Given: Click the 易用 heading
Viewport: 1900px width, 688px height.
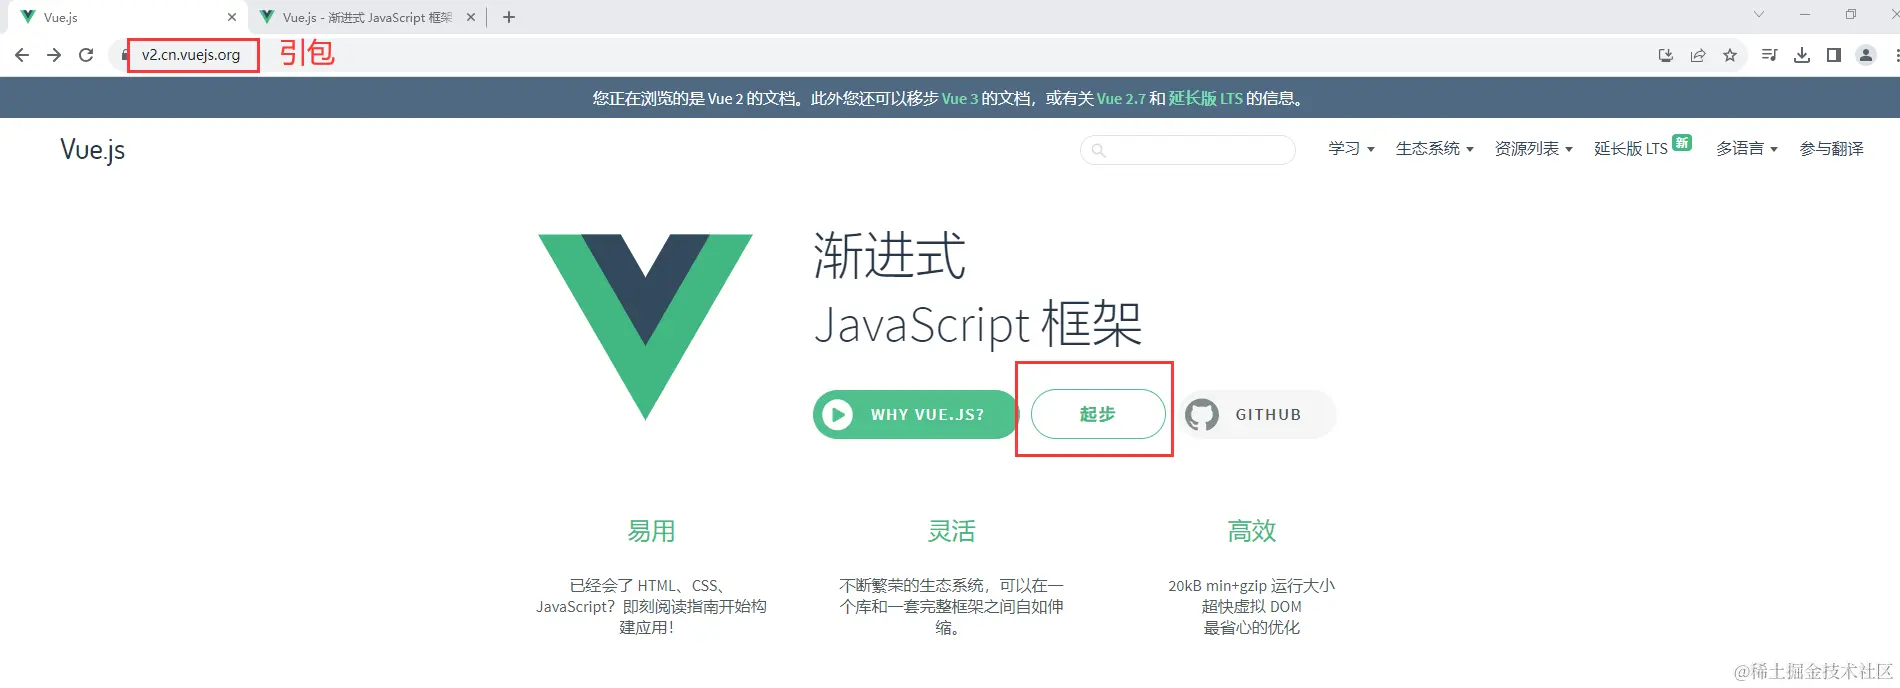Looking at the screenshot, I should pos(651,531).
